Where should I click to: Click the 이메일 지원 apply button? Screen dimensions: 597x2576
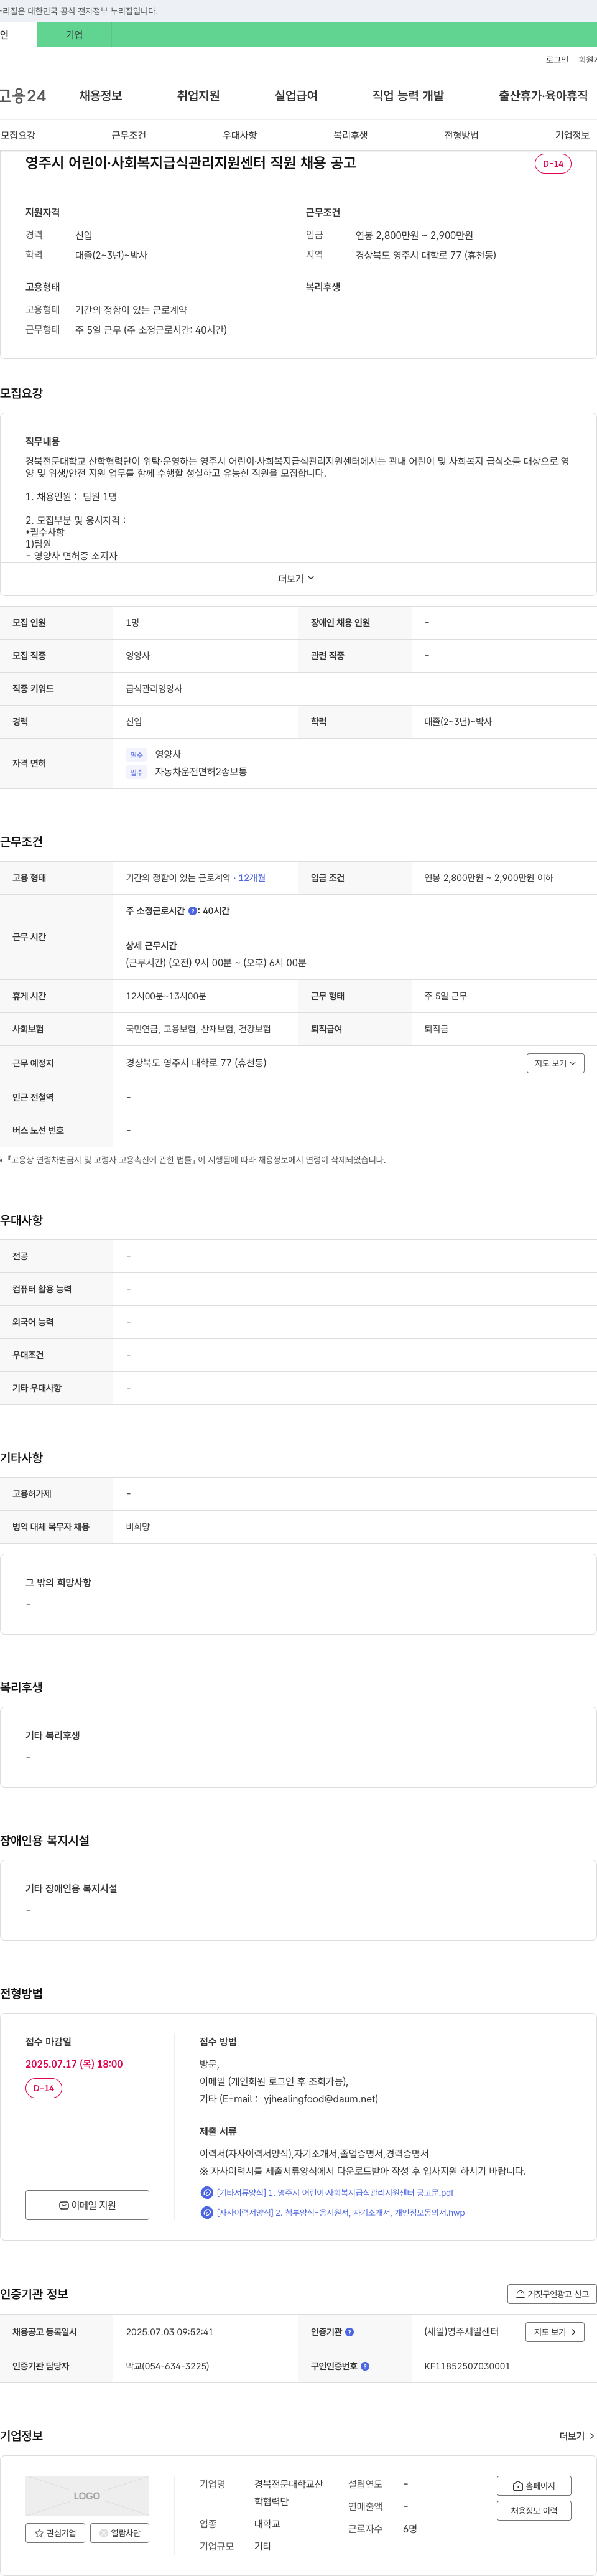pyautogui.click(x=87, y=2205)
